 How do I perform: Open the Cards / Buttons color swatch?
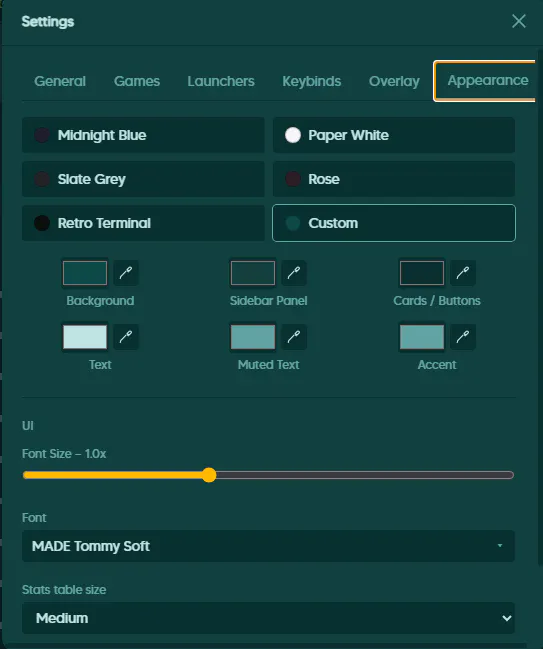coord(422,273)
